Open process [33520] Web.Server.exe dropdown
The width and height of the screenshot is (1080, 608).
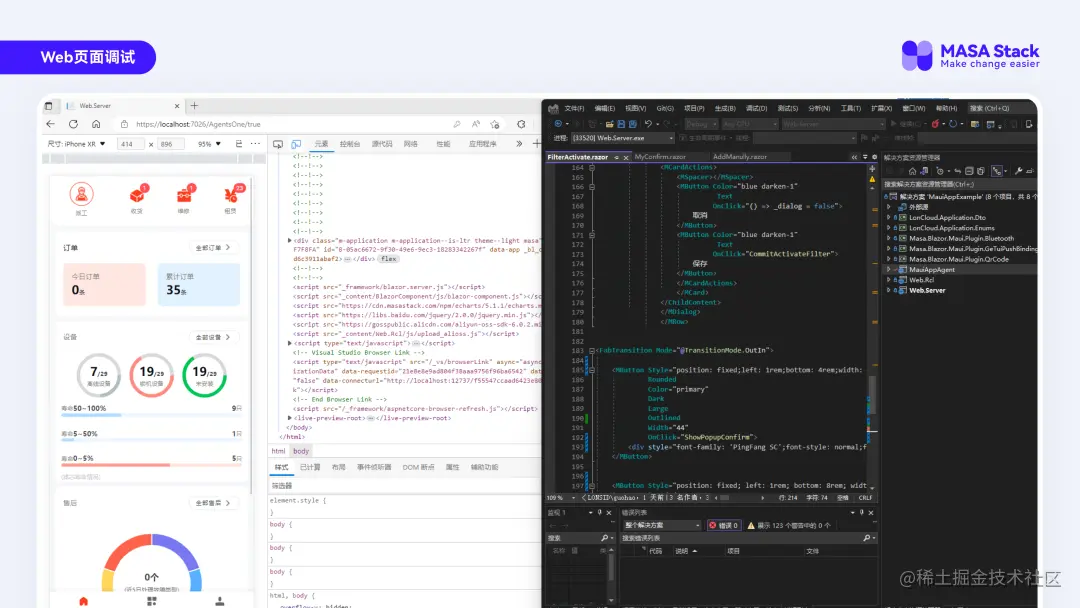click(623, 138)
